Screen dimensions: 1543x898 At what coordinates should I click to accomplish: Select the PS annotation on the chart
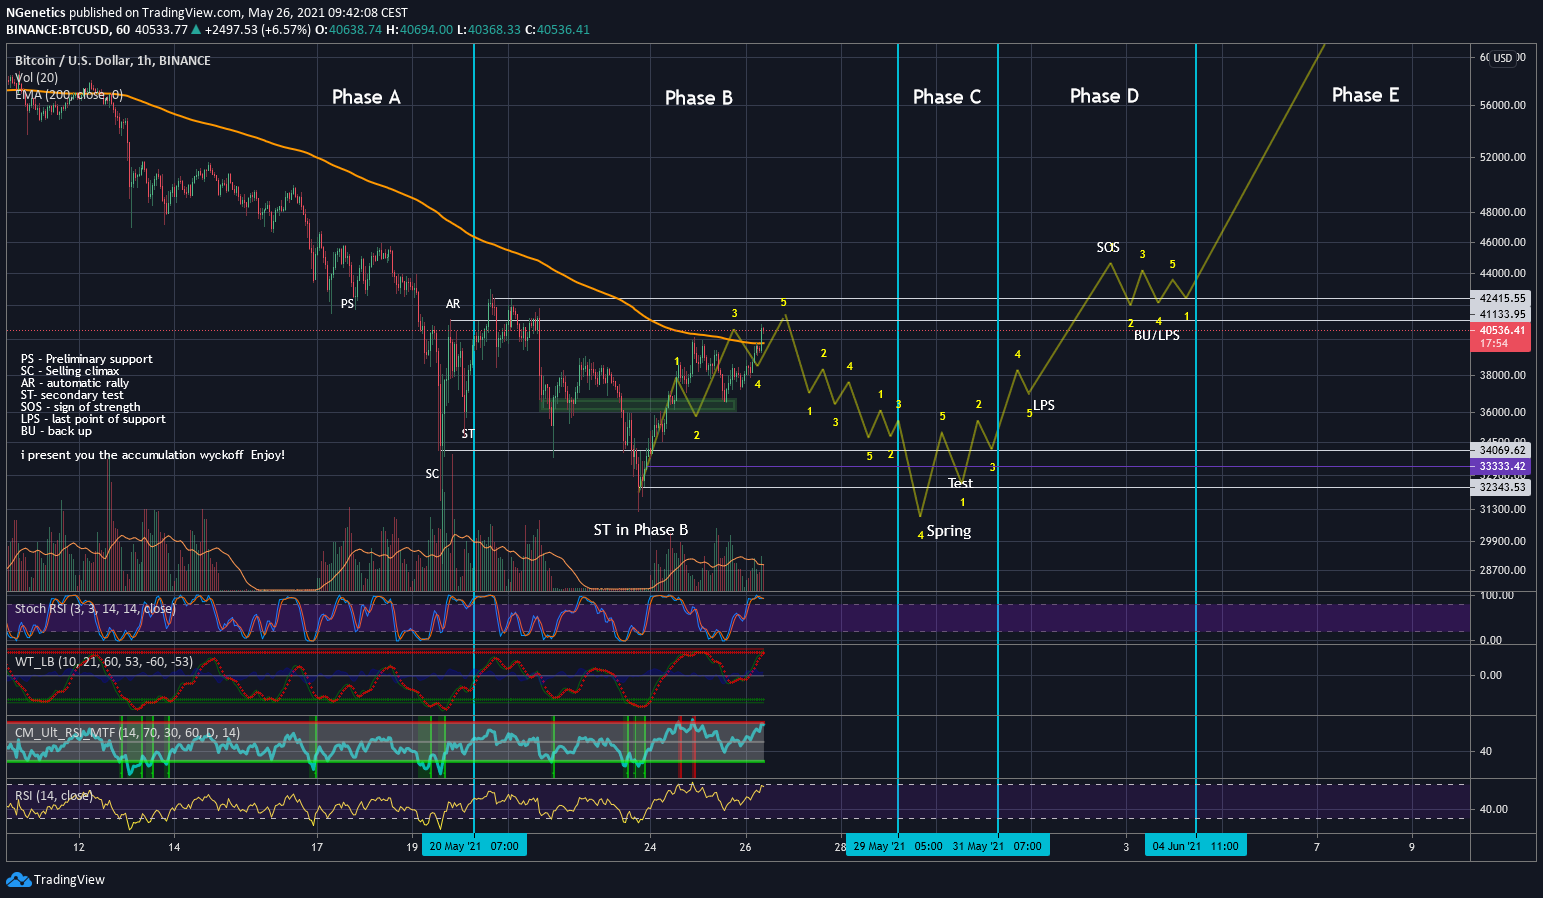tap(347, 304)
